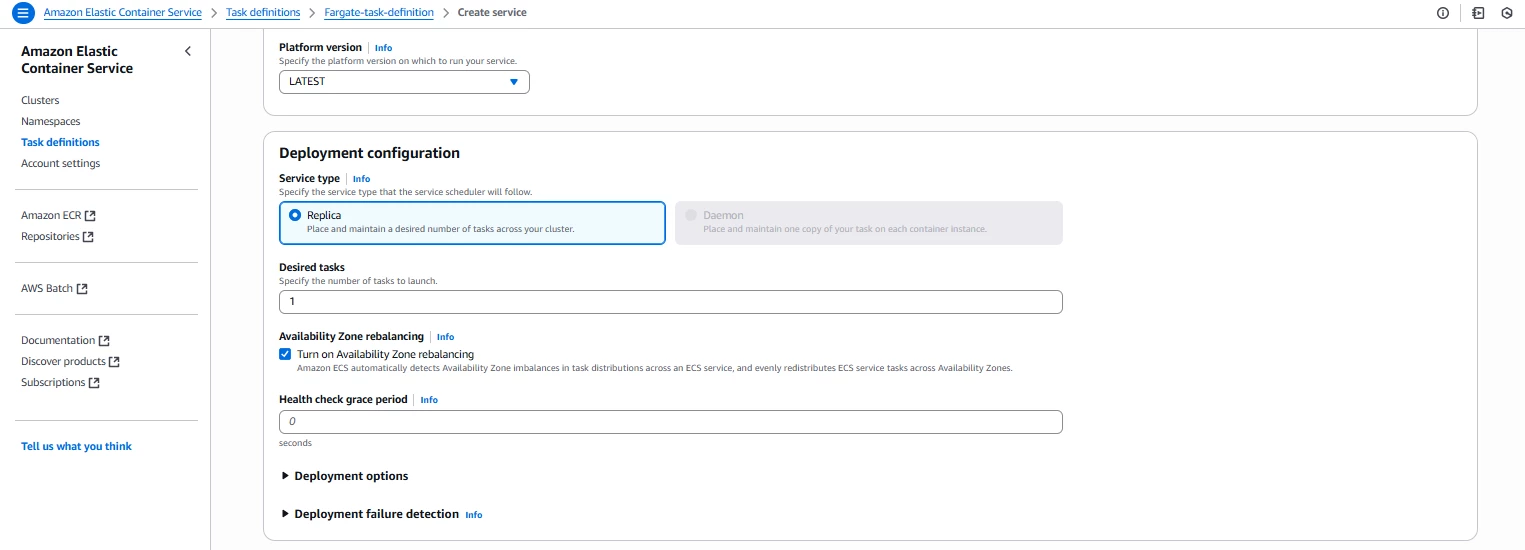Select the Replica service type
This screenshot has width=1525, height=550.
coord(472,223)
